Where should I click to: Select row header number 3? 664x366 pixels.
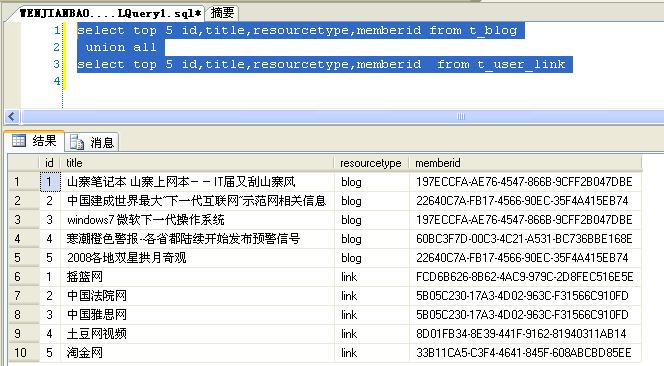pos(24,220)
